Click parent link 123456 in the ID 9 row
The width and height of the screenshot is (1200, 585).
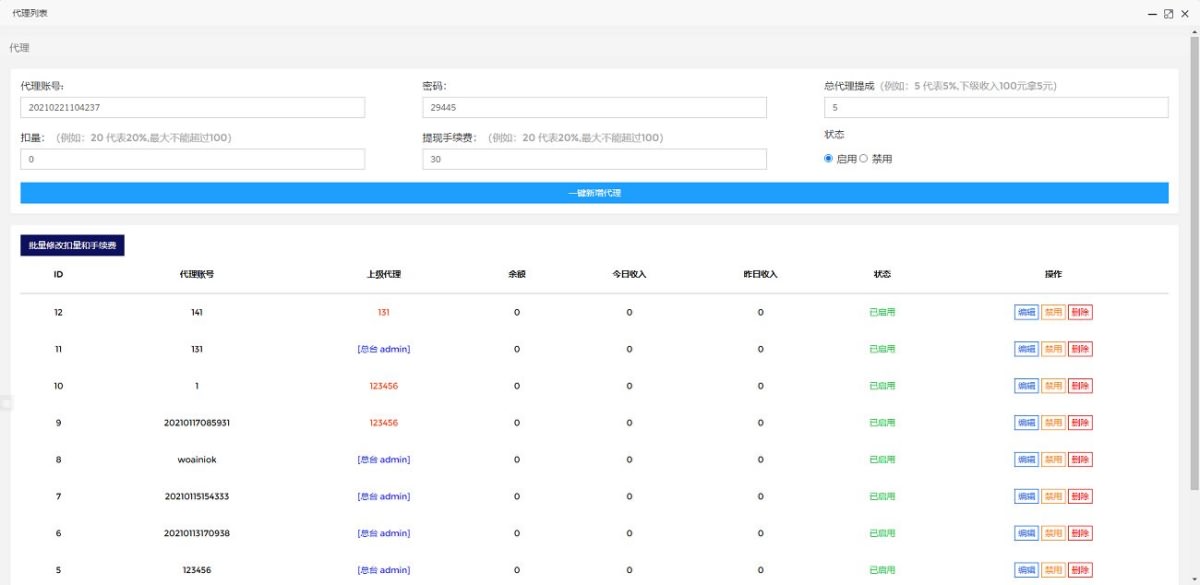[384, 423]
